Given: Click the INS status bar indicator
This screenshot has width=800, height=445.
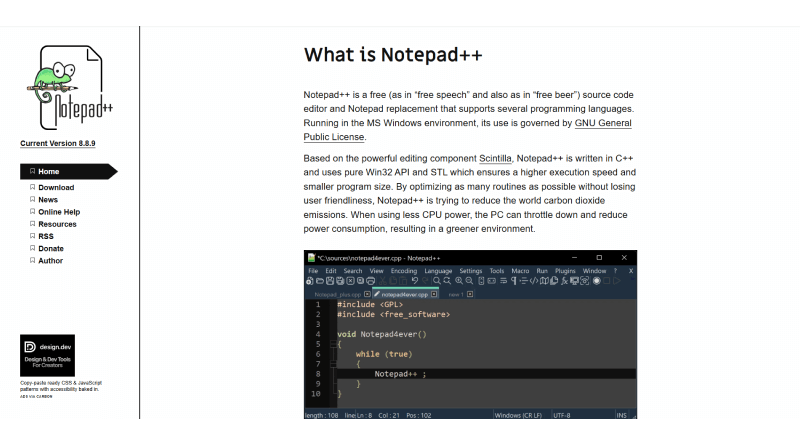Looking at the screenshot, I should click(x=621, y=415).
